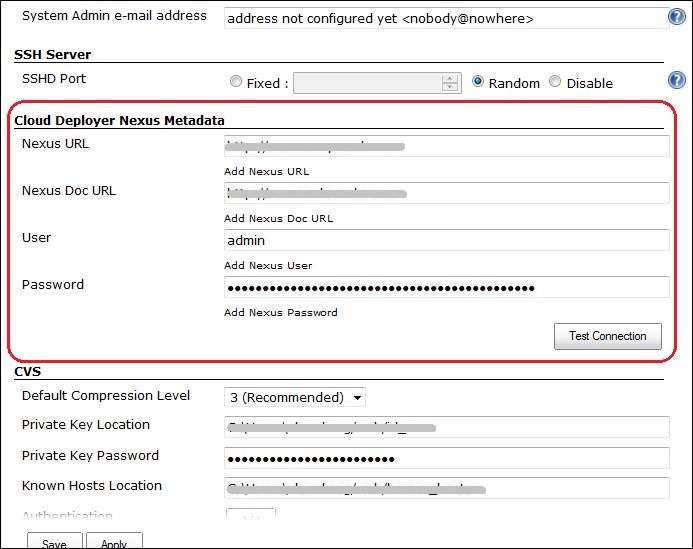This screenshot has width=693, height=549.
Task: Click the Add Nexus User hint text
Action: point(268,265)
